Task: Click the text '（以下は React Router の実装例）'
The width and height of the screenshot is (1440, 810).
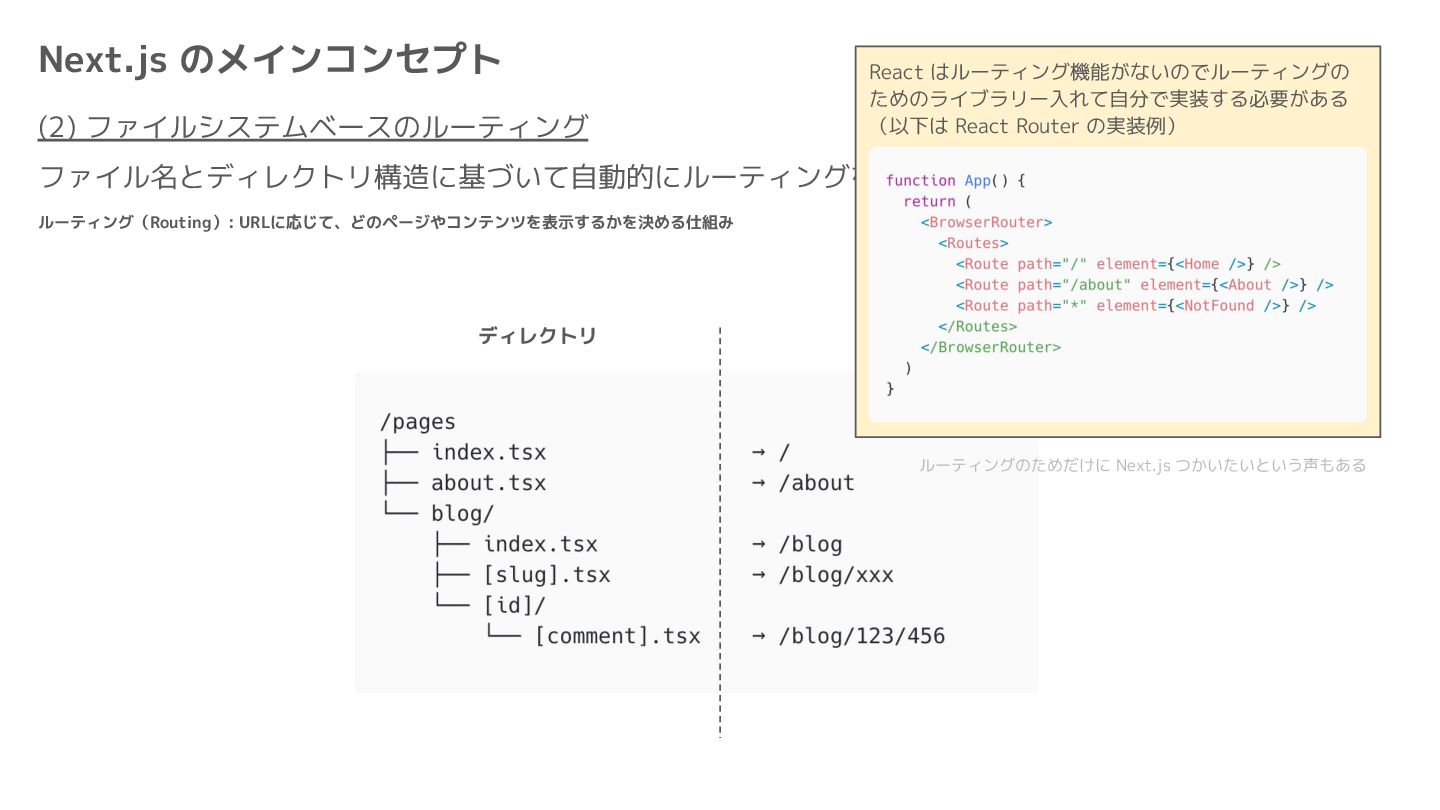Action: click(1030, 126)
